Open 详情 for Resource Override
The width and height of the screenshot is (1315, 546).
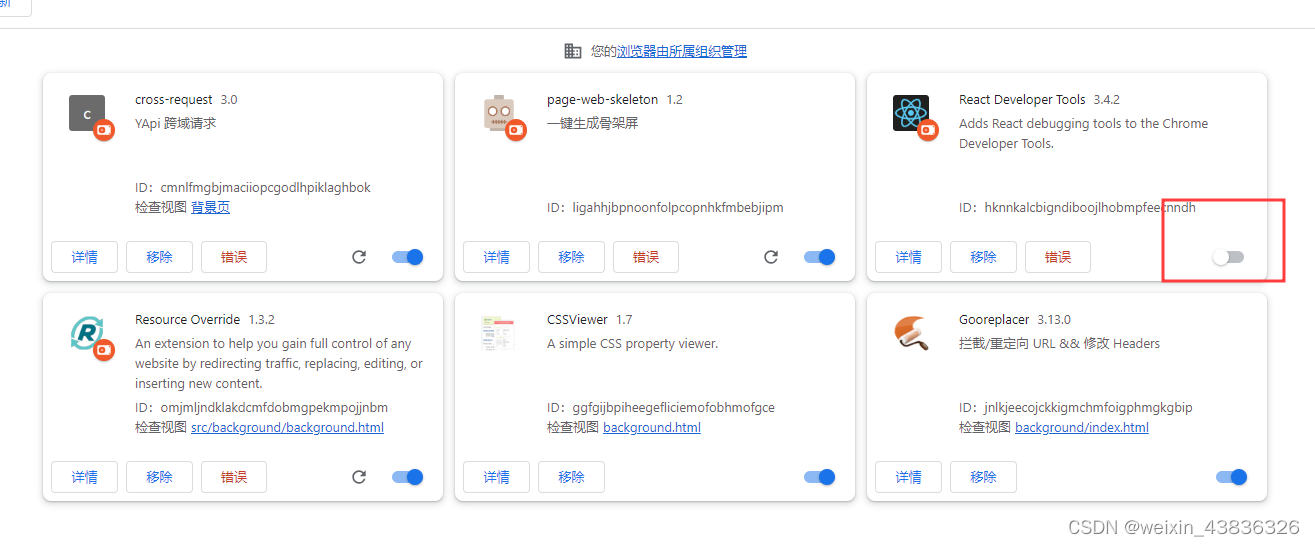[85, 477]
